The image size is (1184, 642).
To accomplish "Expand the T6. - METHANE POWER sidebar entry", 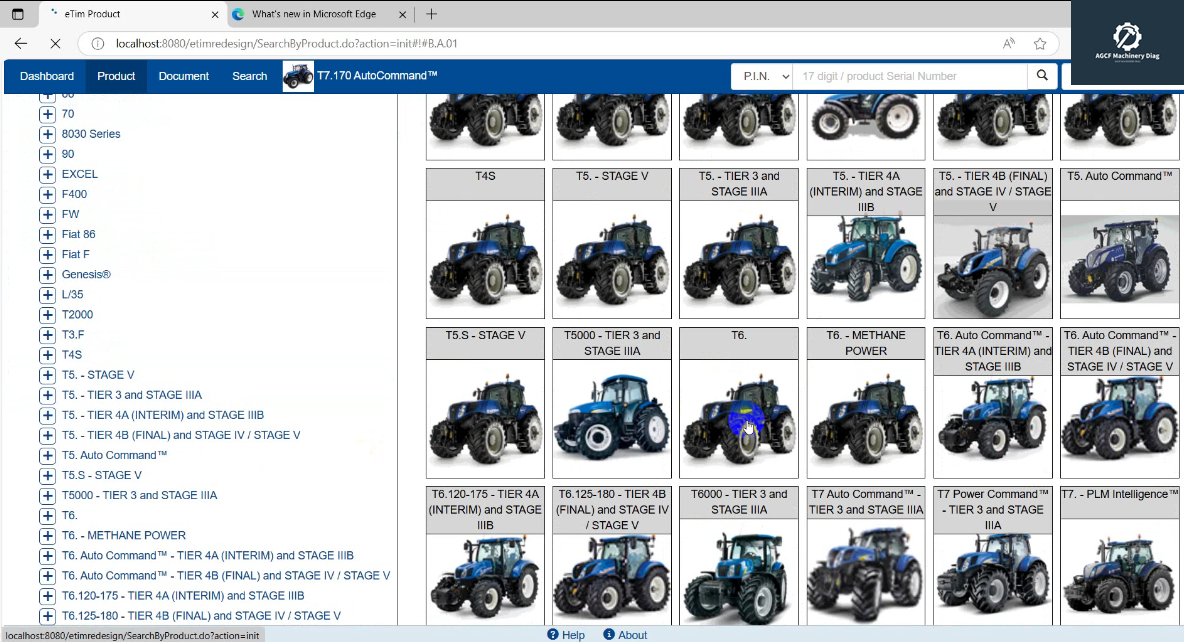I will tap(47, 535).
